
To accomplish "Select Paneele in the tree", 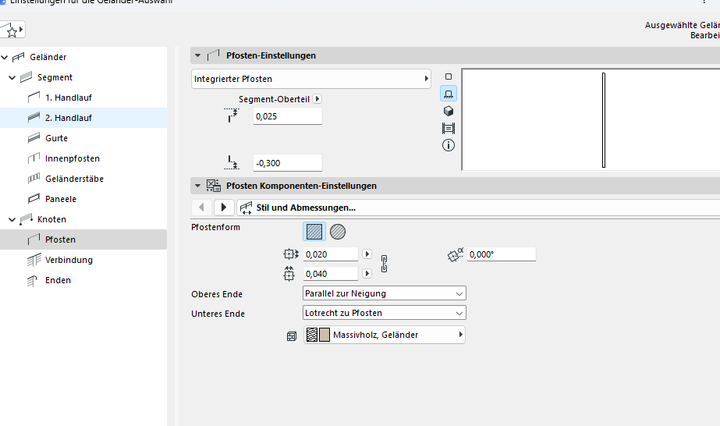I will [61, 199].
